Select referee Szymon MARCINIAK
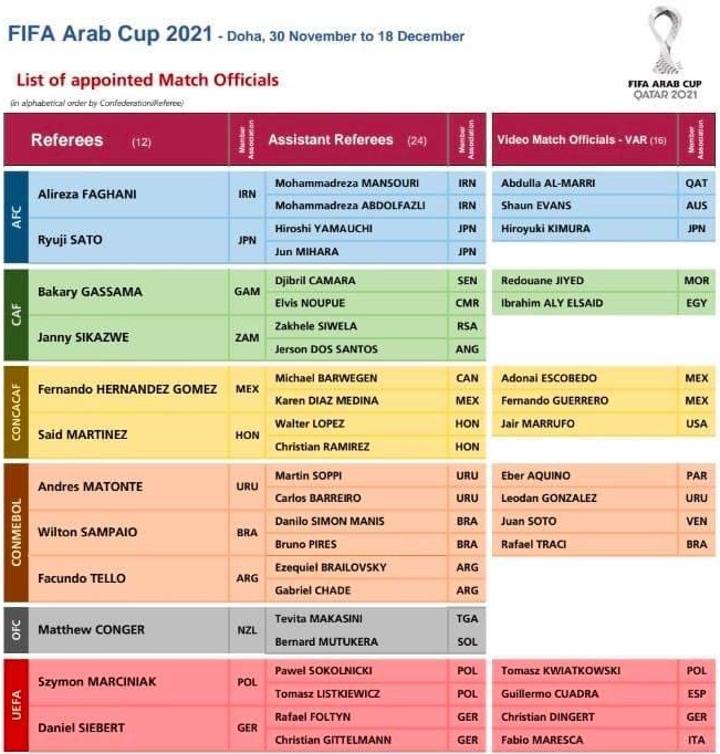The height and width of the screenshot is (754, 720). pyautogui.click(x=97, y=682)
